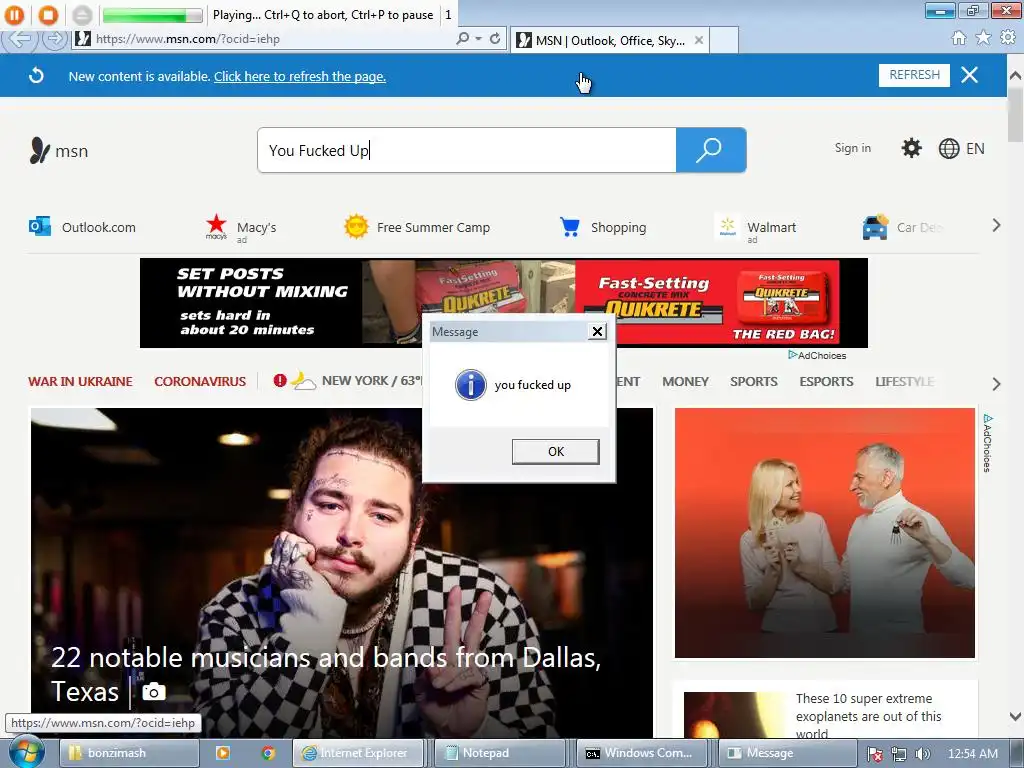Open a new blank tab

pyautogui.click(x=724, y=40)
